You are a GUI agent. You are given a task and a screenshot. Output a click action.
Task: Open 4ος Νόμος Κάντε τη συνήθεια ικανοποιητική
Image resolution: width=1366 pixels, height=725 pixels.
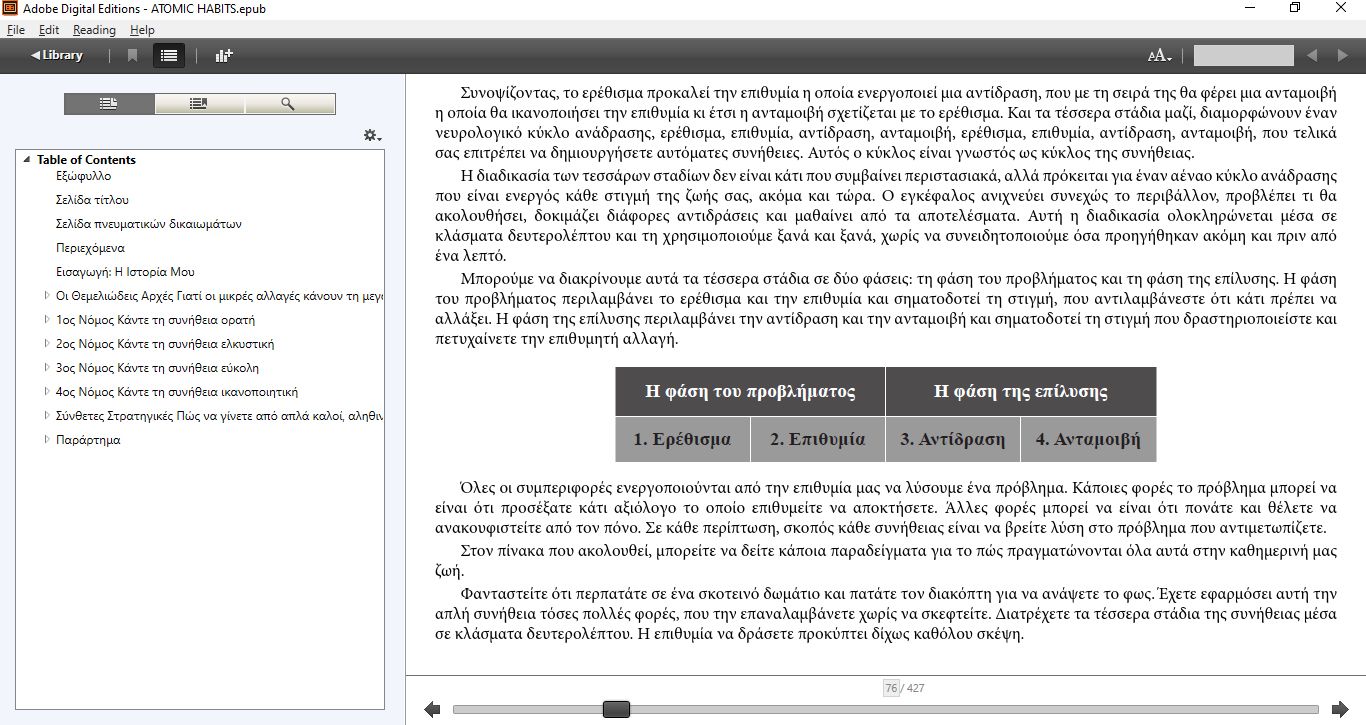[177, 392]
